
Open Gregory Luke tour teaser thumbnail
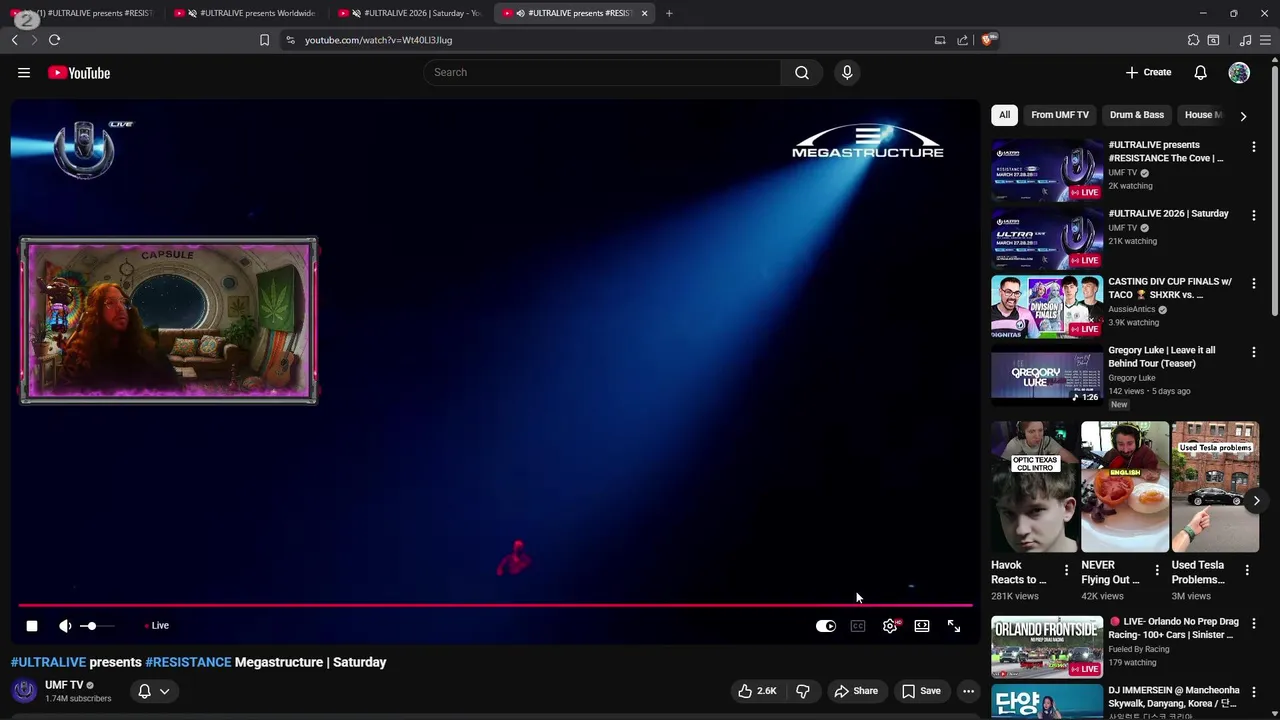pyautogui.click(x=1047, y=375)
